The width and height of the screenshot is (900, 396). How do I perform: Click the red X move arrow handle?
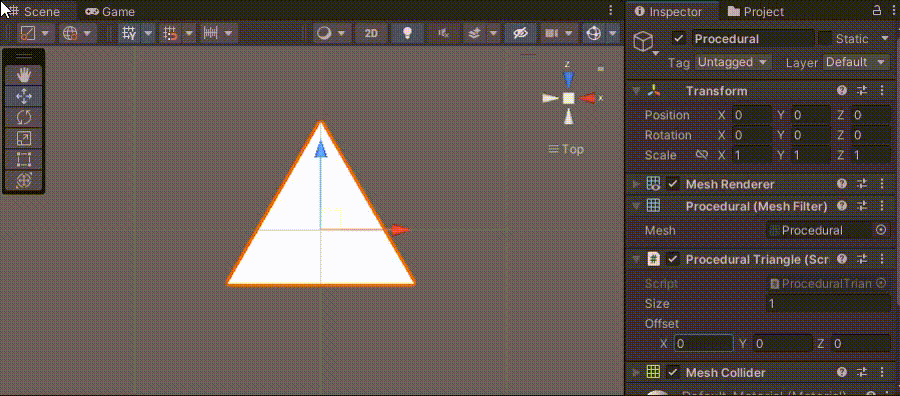[401, 230]
